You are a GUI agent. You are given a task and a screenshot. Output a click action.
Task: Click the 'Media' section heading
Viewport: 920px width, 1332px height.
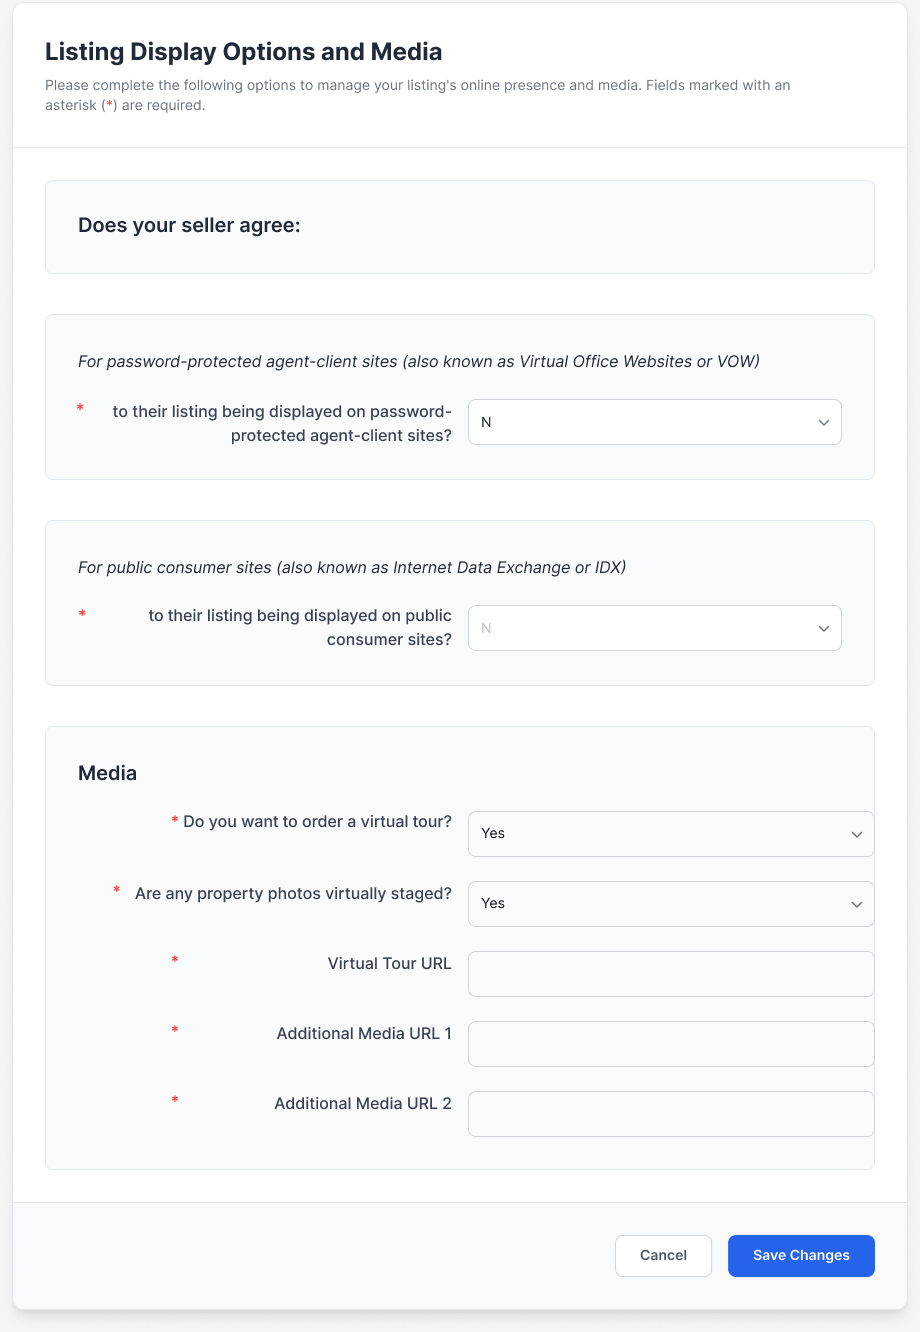(x=107, y=773)
